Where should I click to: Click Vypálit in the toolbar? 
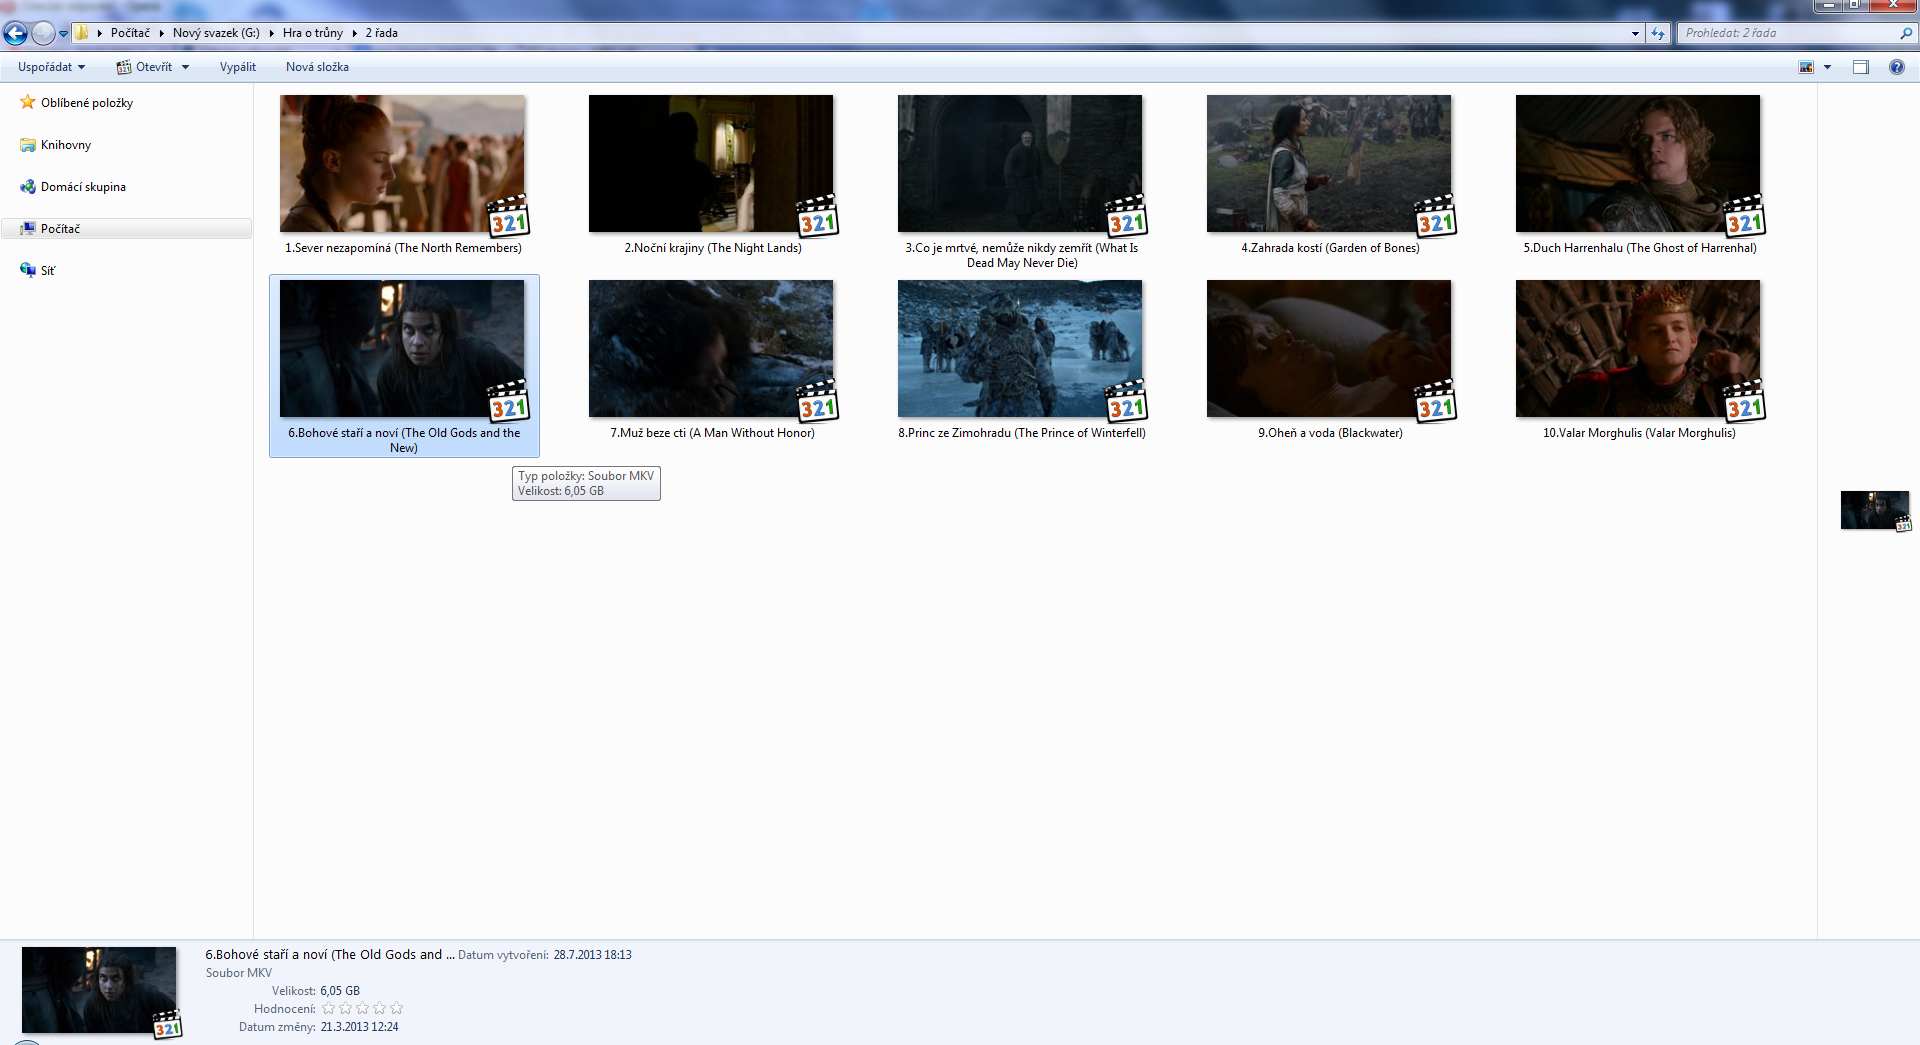point(237,67)
